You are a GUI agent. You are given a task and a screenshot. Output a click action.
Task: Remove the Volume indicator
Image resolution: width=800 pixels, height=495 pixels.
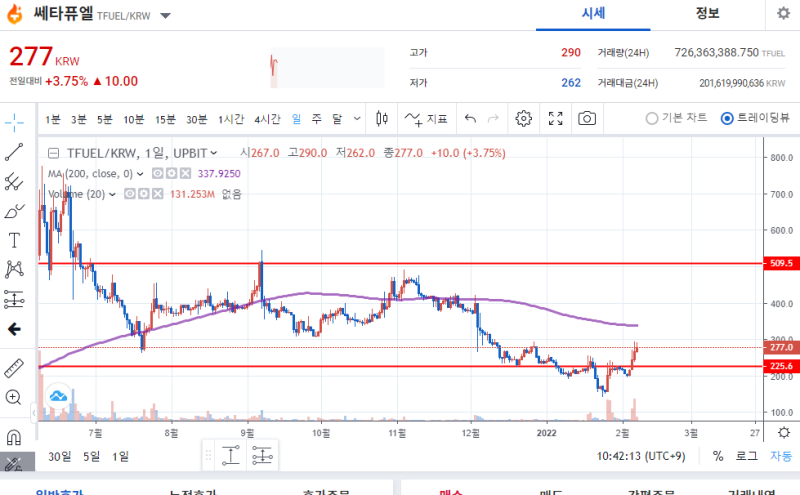(x=158, y=194)
